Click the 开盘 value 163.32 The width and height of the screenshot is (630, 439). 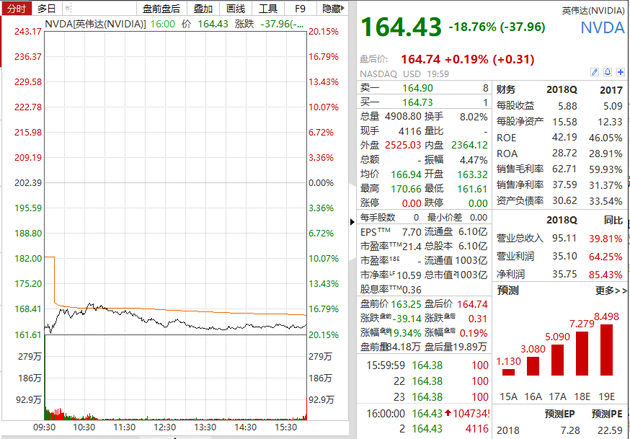(x=472, y=174)
